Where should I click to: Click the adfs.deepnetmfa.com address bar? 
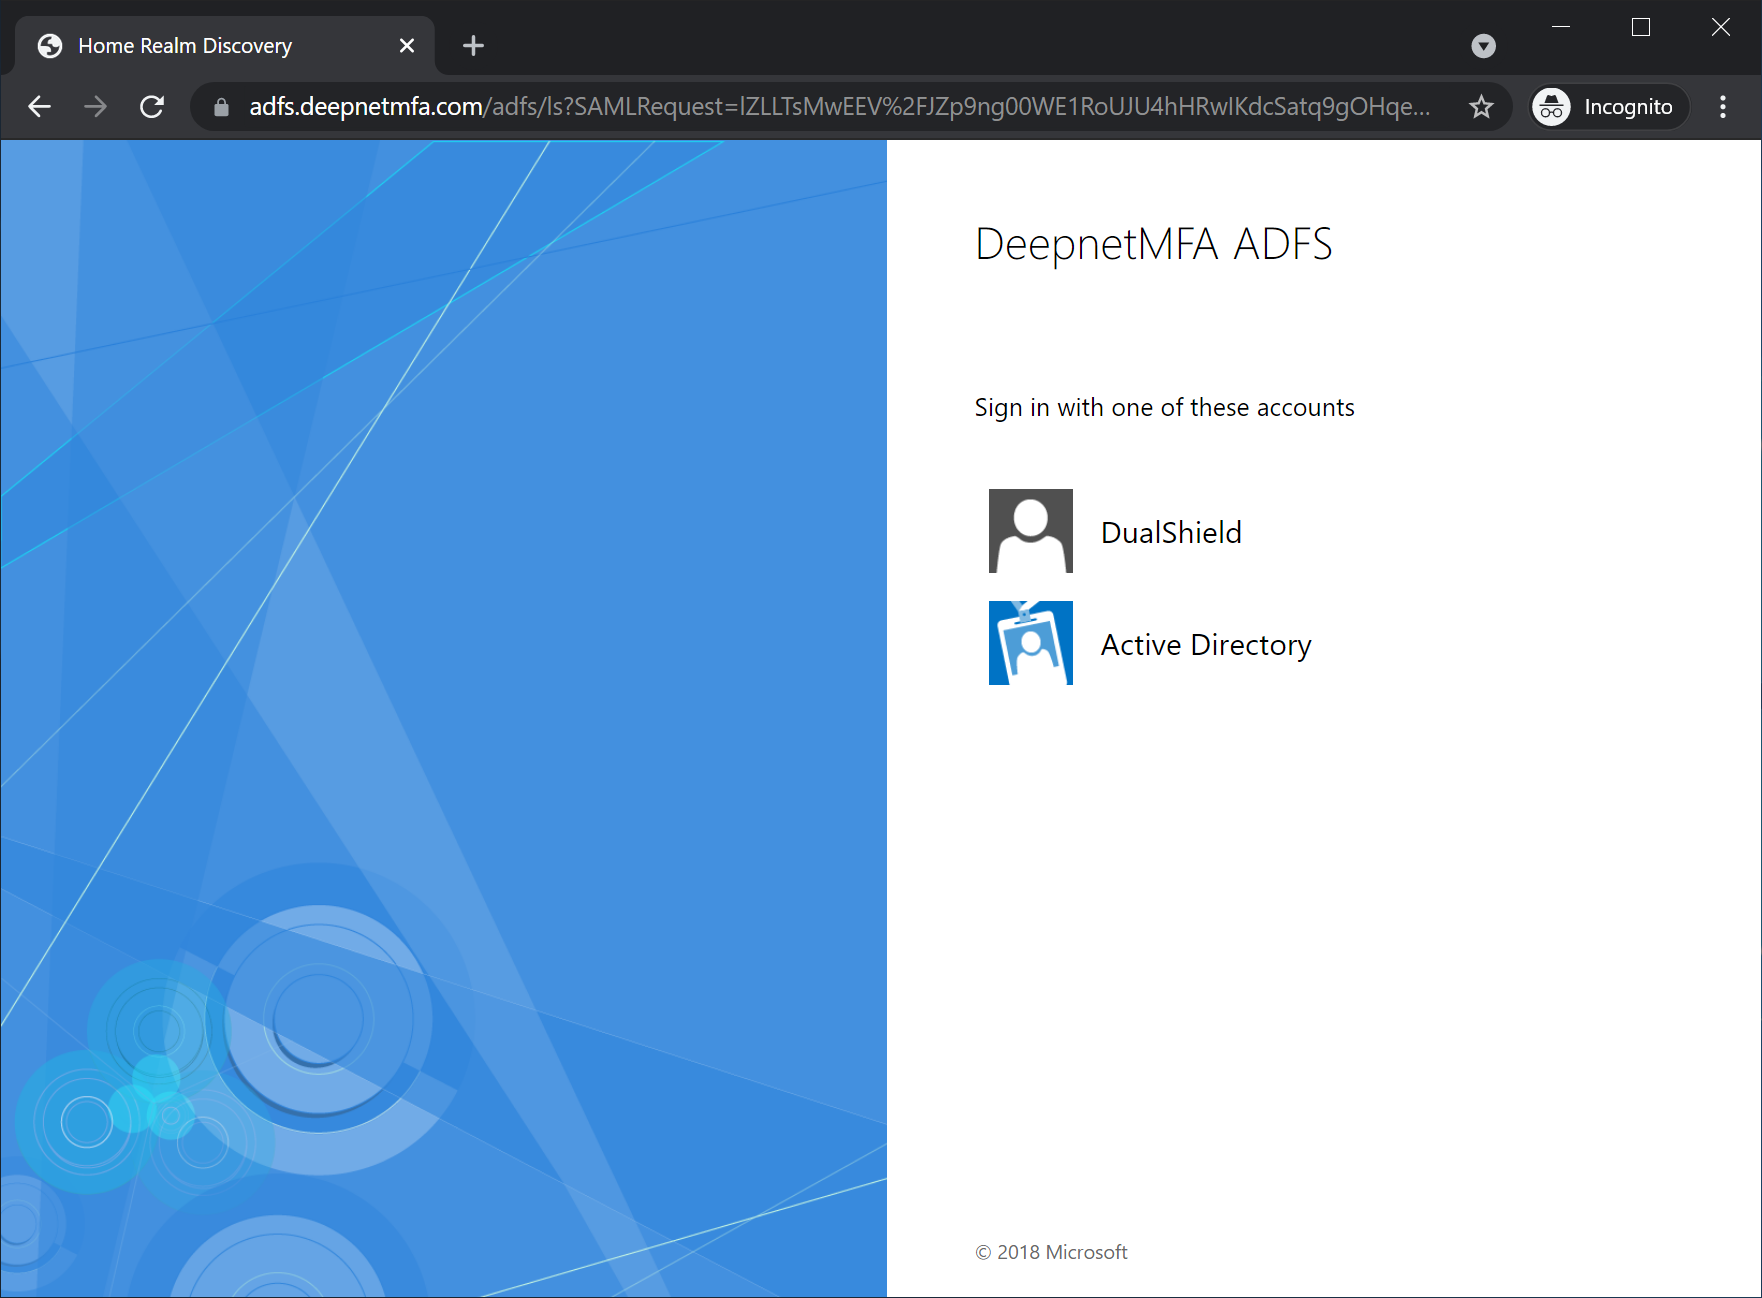(x=838, y=107)
